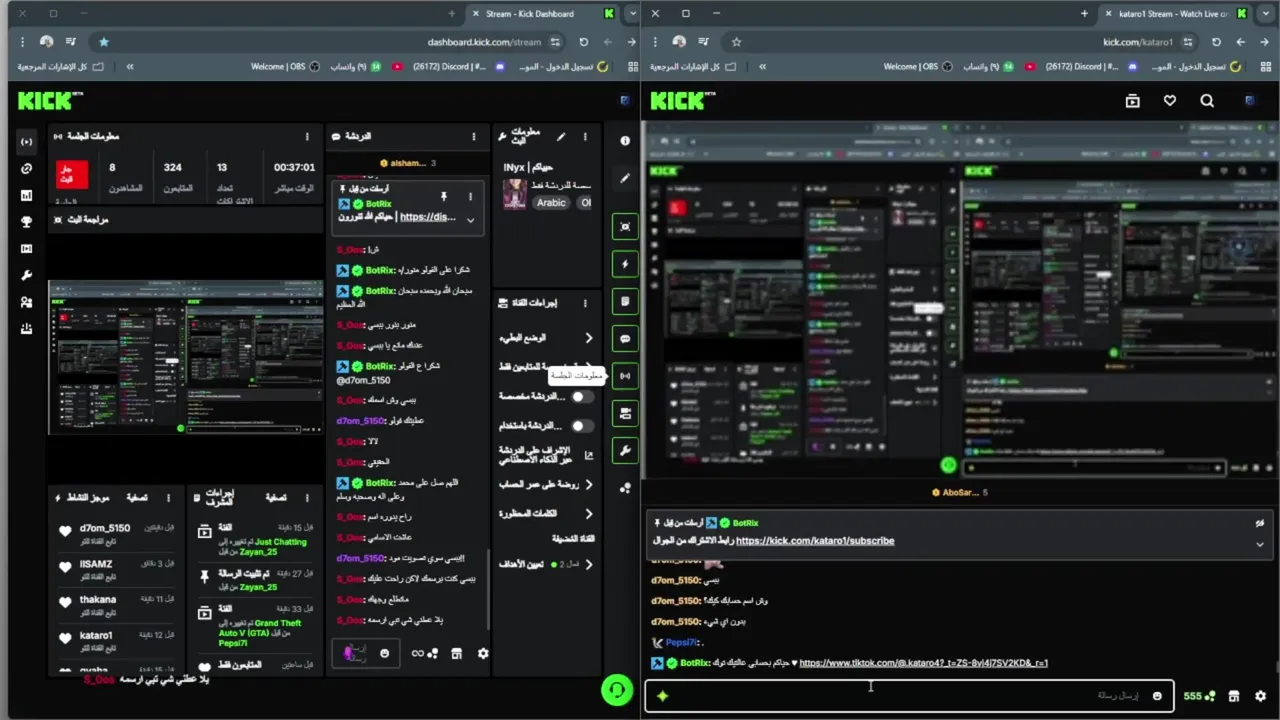Open the moderator actions panel kebab menu
Screen dimensions: 1280x720
307,498
